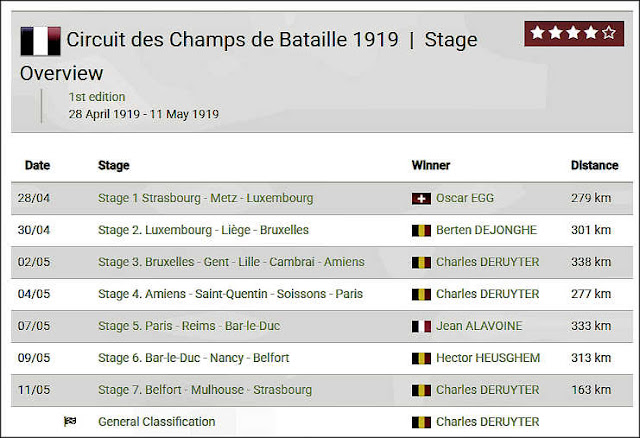The image size is (640, 438).
Task: Open Stage 1 Strasbourg - Metz - Luxembourg
Action: pyautogui.click(x=205, y=198)
